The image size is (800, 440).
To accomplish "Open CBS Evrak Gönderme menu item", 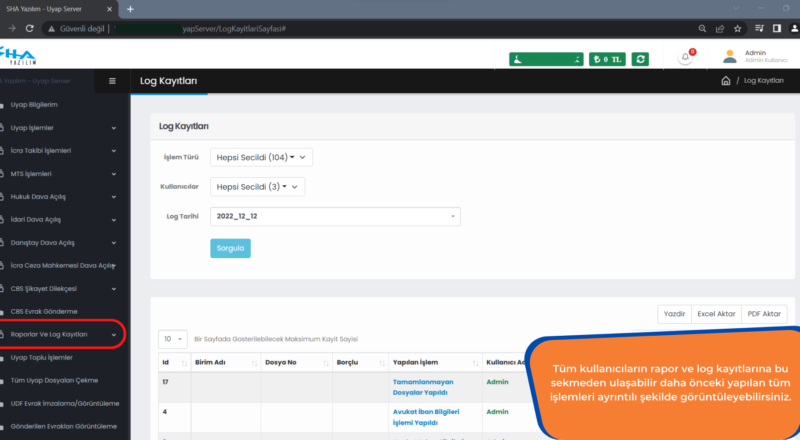I will [x=50, y=311].
